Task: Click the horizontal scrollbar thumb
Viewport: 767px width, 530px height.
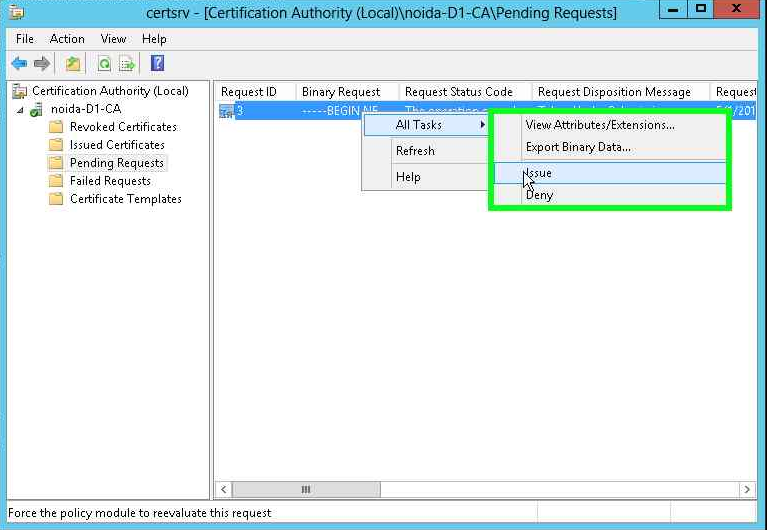Action: point(306,489)
